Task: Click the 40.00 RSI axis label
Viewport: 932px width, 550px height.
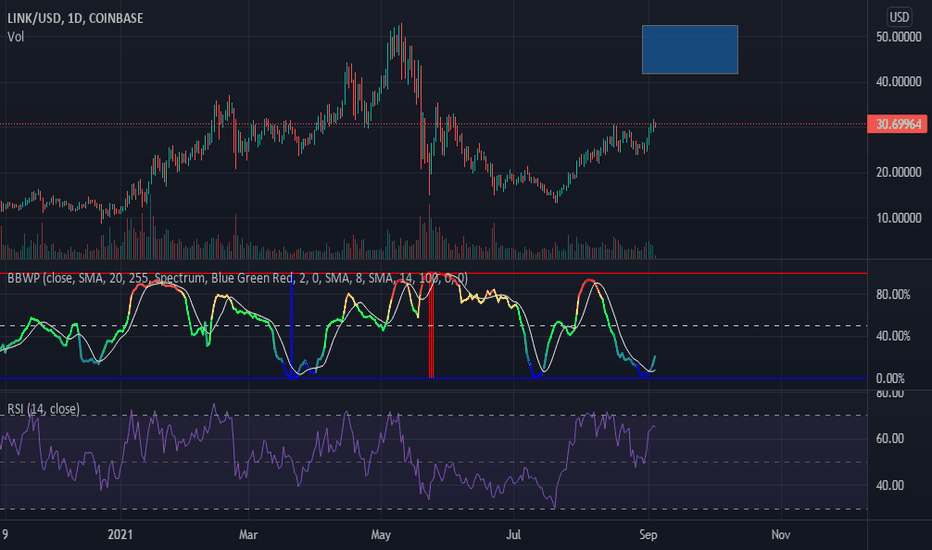Action: pos(890,486)
